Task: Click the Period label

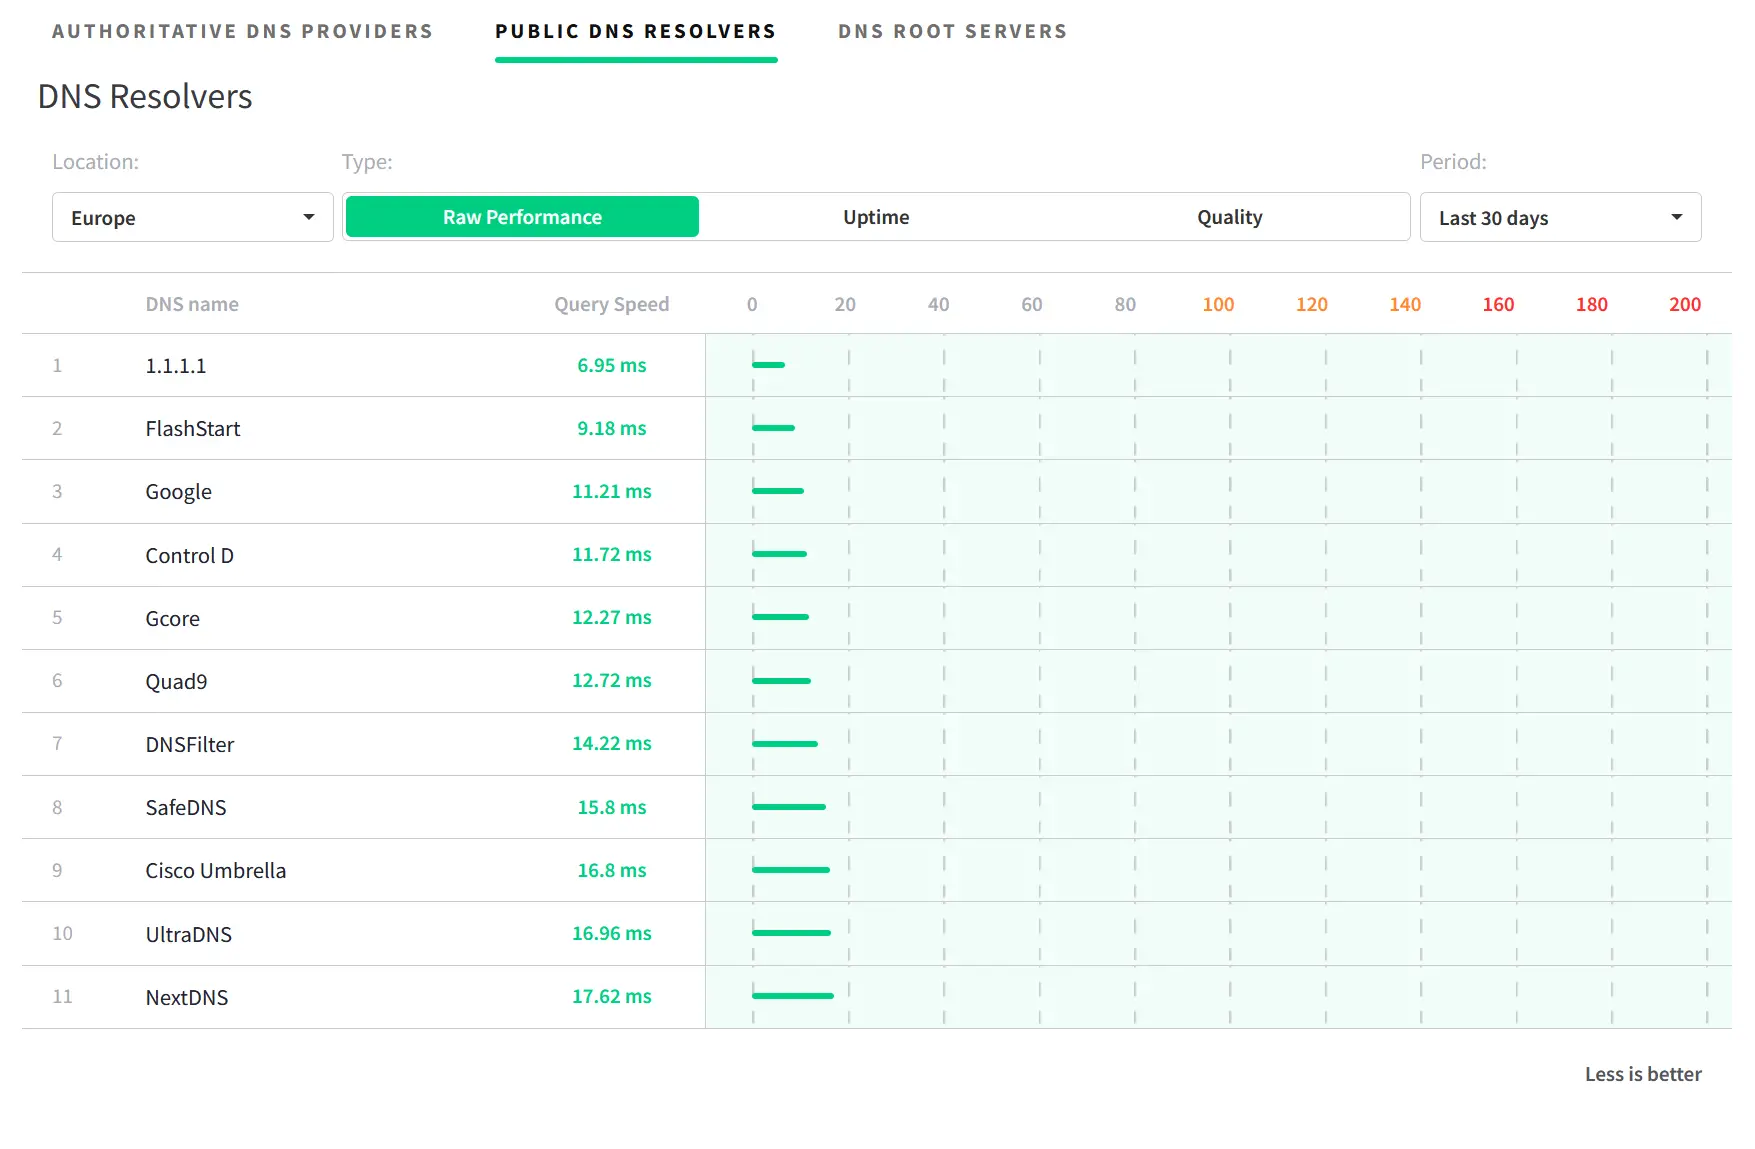Action: point(1453,162)
